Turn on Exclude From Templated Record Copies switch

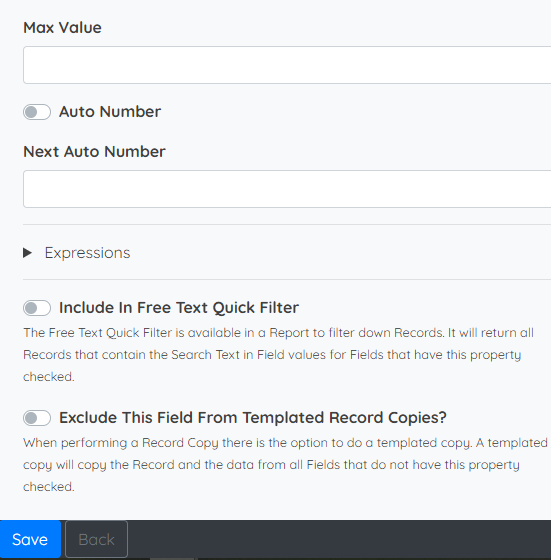tap(37, 418)
